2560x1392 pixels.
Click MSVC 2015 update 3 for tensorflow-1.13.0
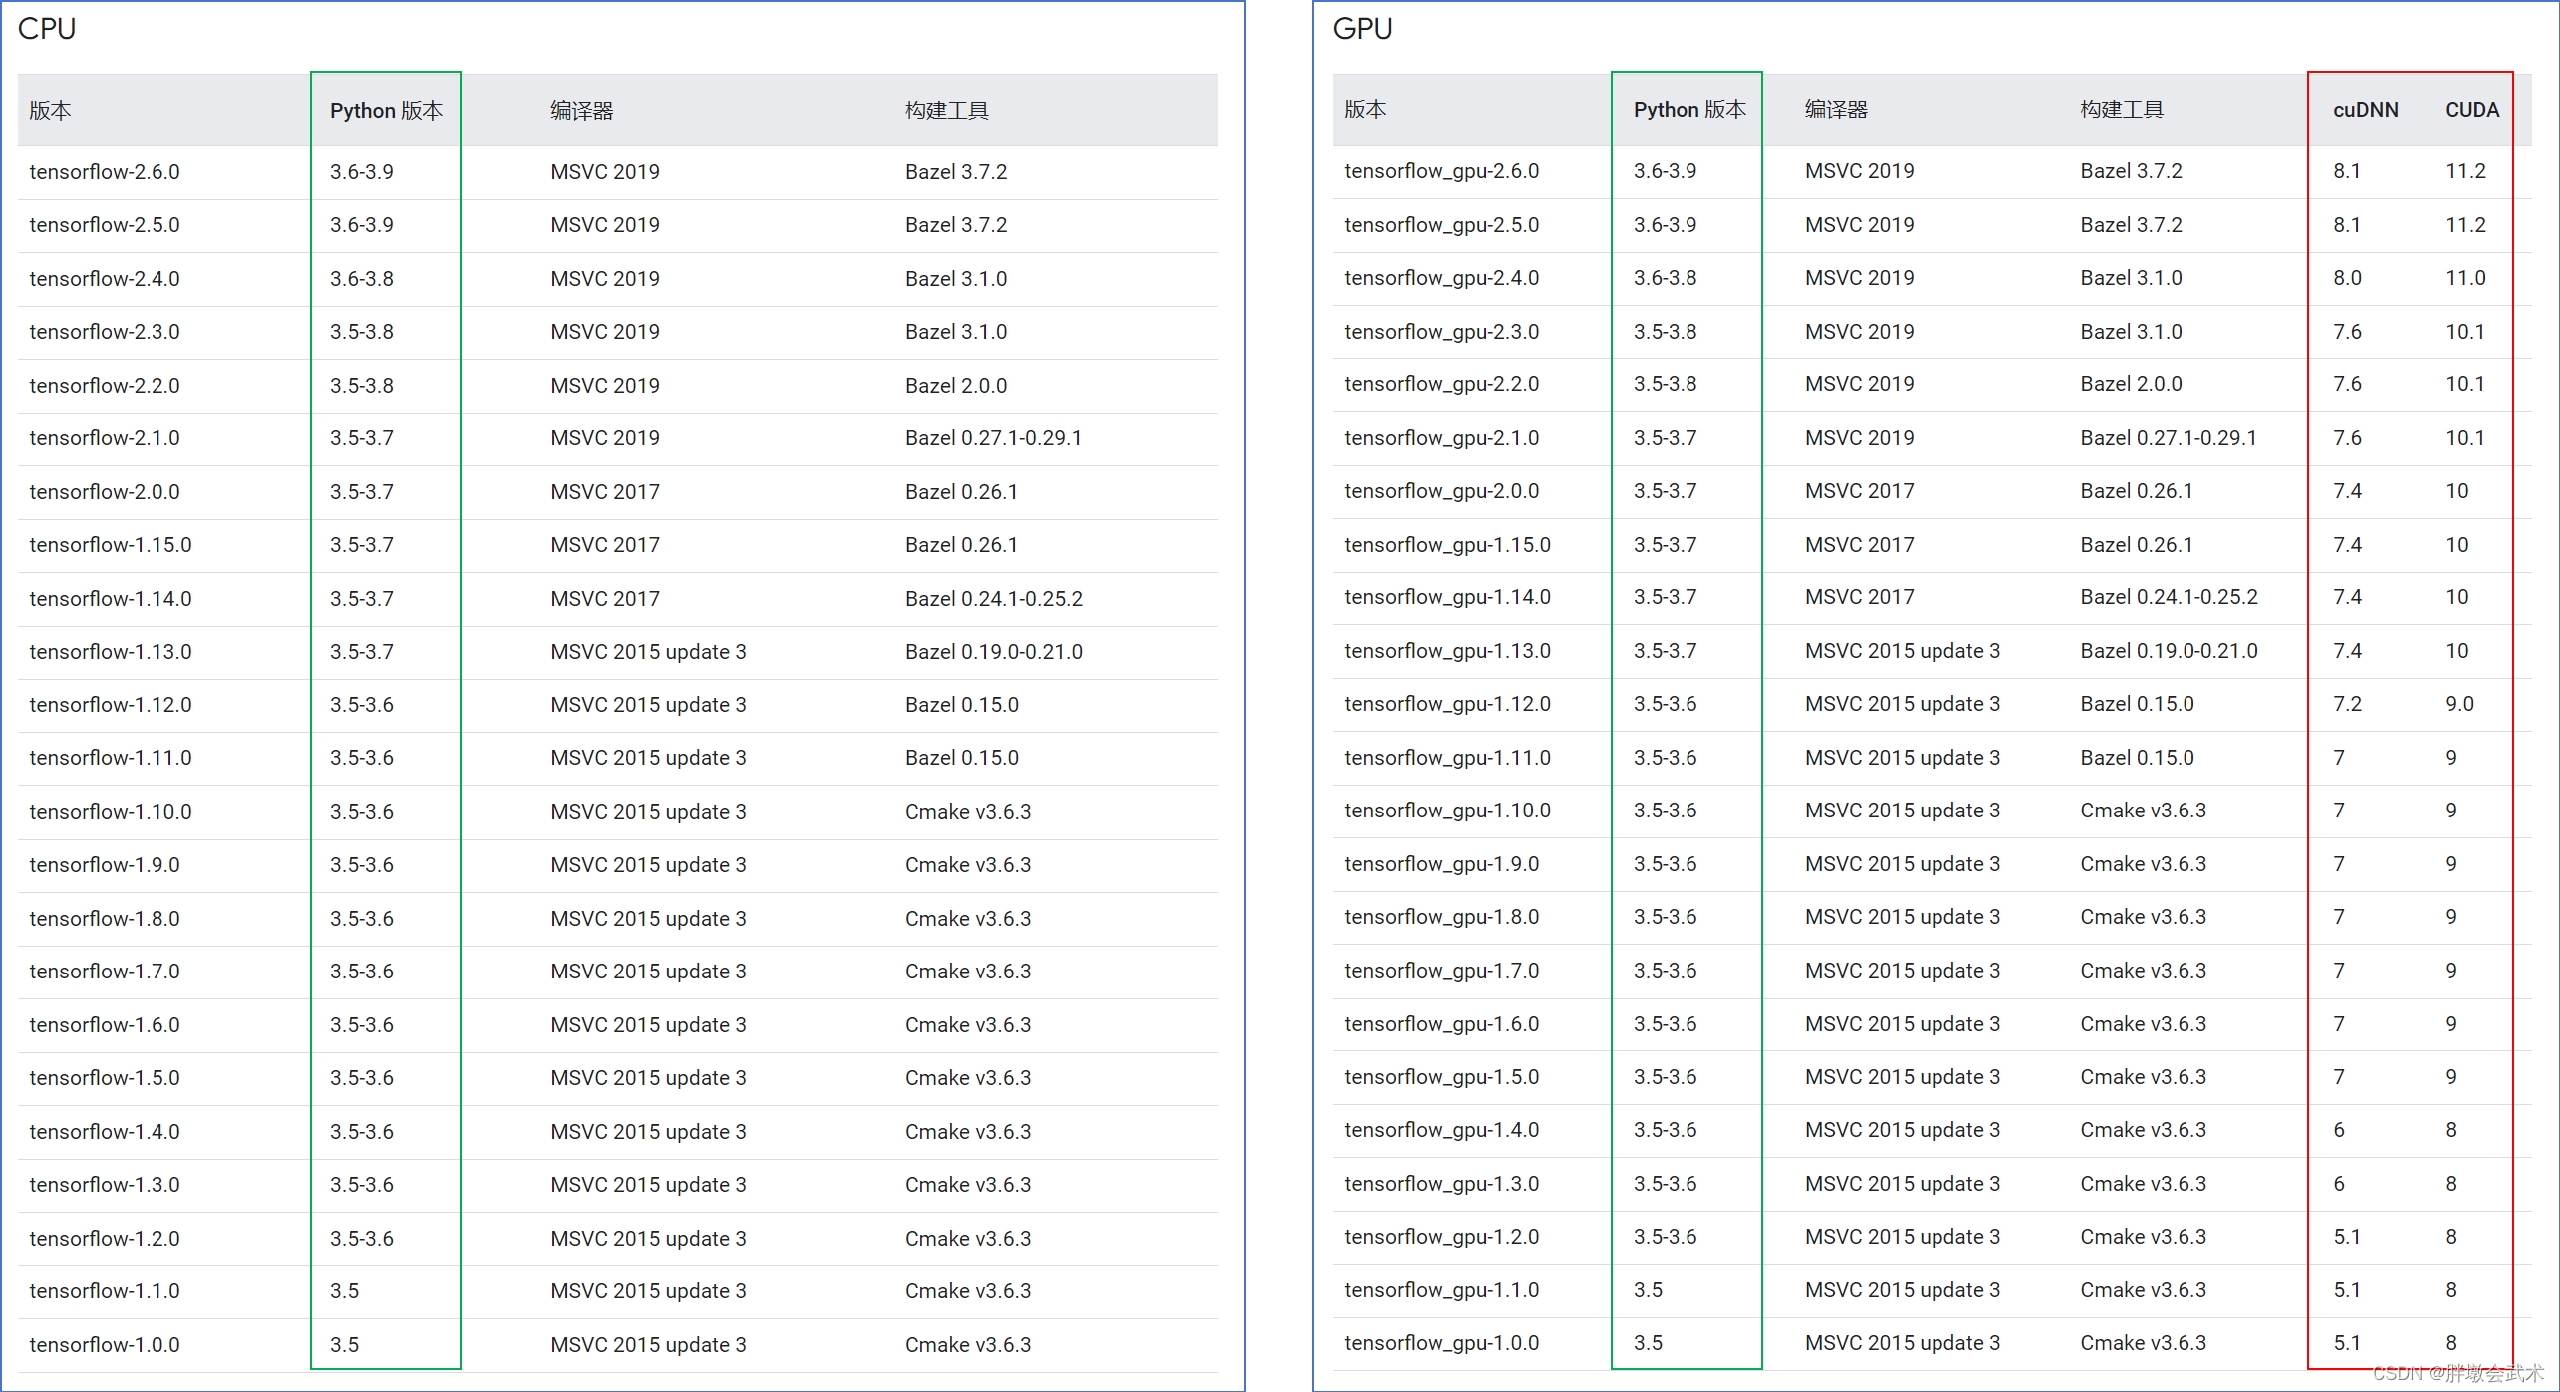[x=648, y=652]
